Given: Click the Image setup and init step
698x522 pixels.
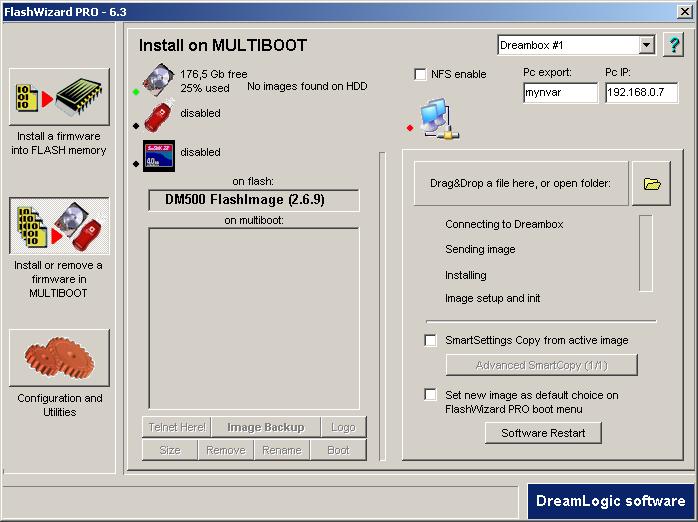Looking at the screenshot, I should pyautogui.click(x=492, y=298).
